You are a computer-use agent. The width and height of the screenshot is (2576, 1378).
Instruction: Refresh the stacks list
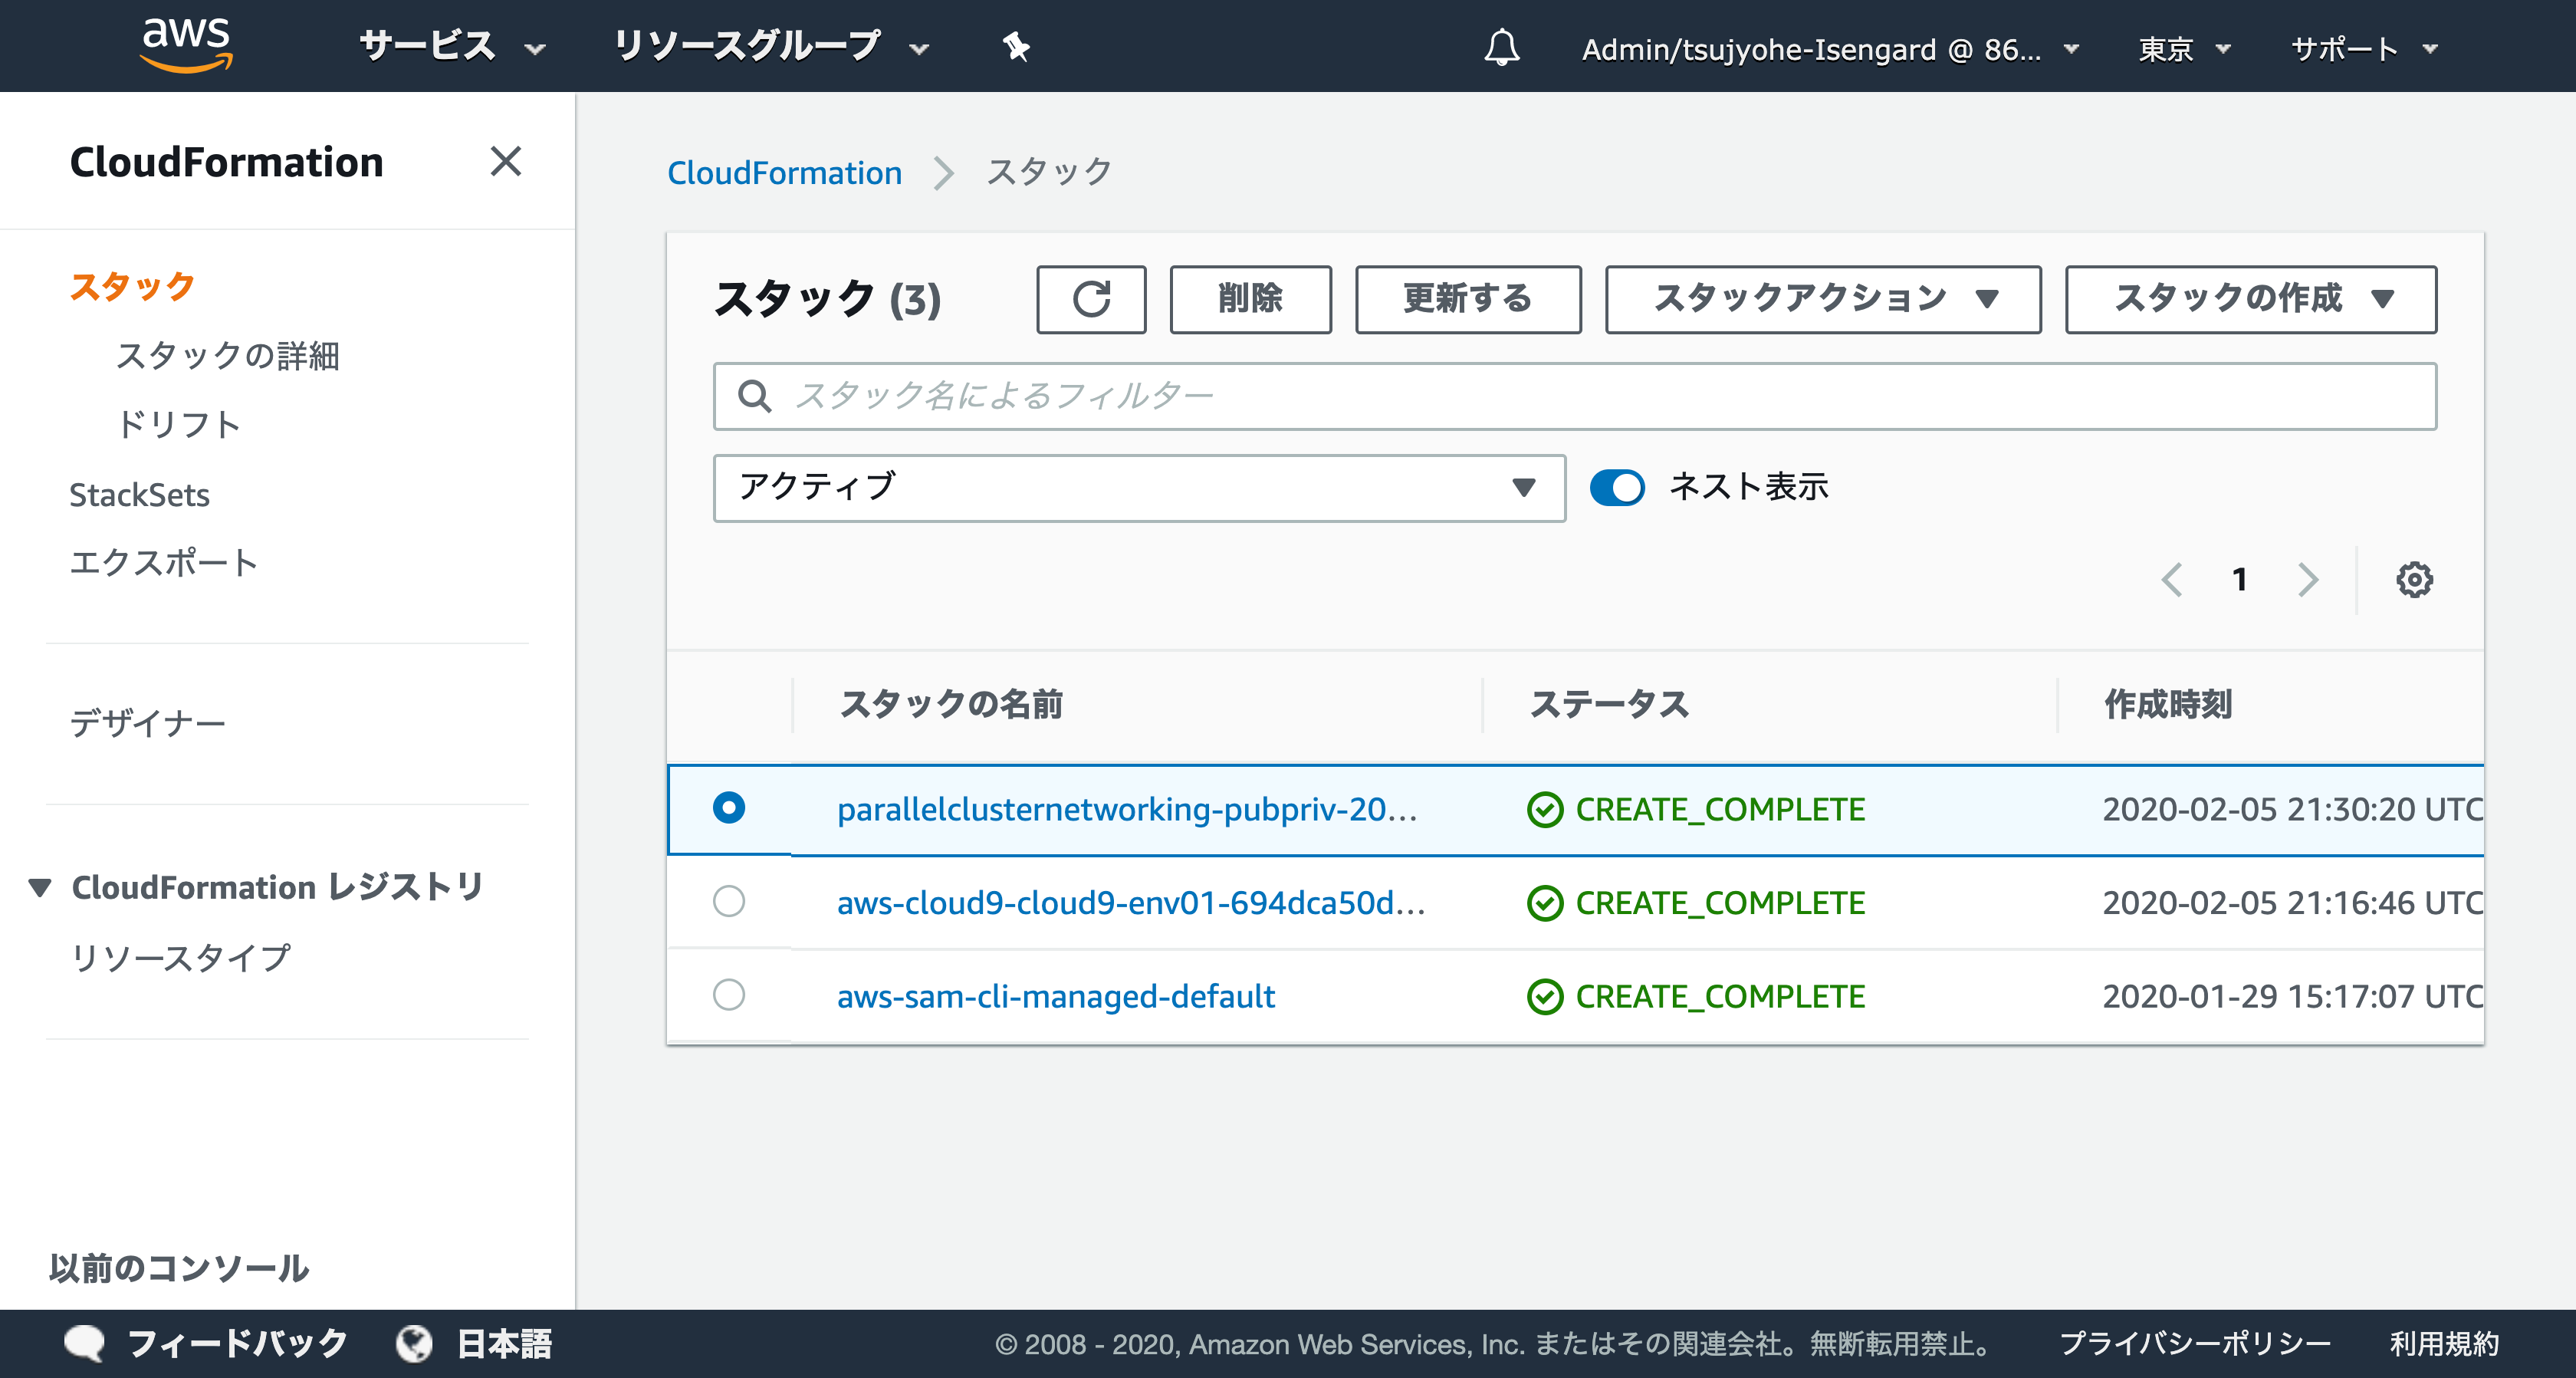tap(1091, 299)
